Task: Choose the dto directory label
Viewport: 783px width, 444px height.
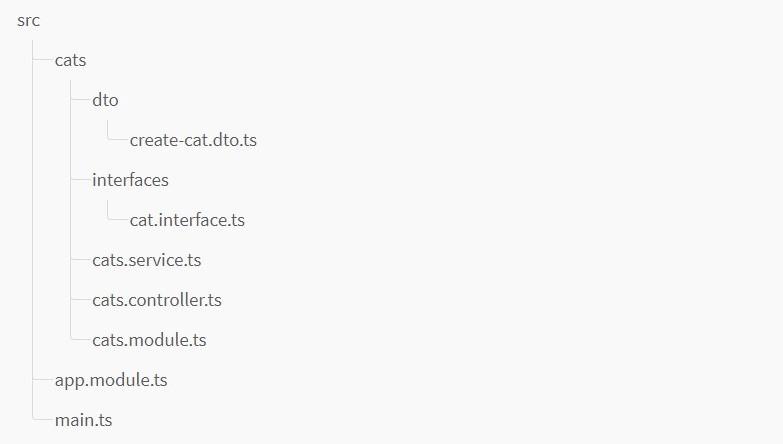Action: 105,100
